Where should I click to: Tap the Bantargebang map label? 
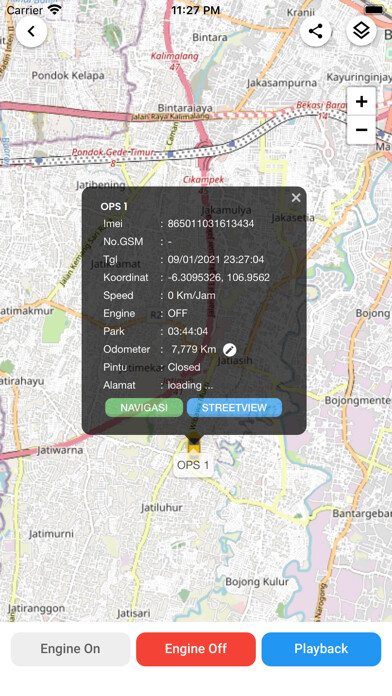coord(362,514)
